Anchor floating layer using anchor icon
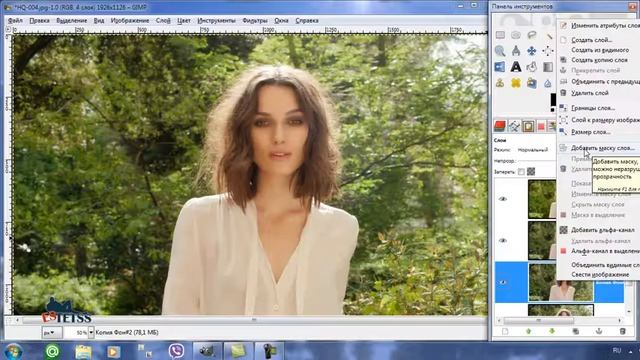Screen dimensions: 640x360 point(599,331)
